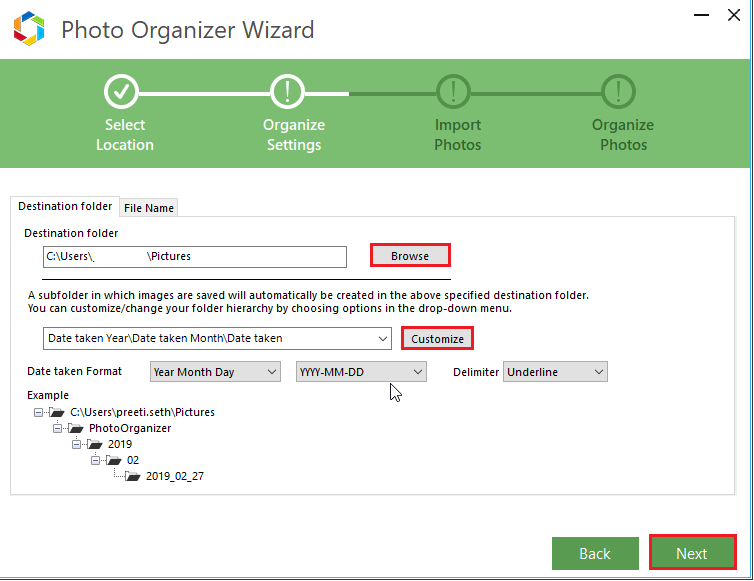Click the Organize Settings step icon
This screenshot has width=754, height=581.
[288, 91]
